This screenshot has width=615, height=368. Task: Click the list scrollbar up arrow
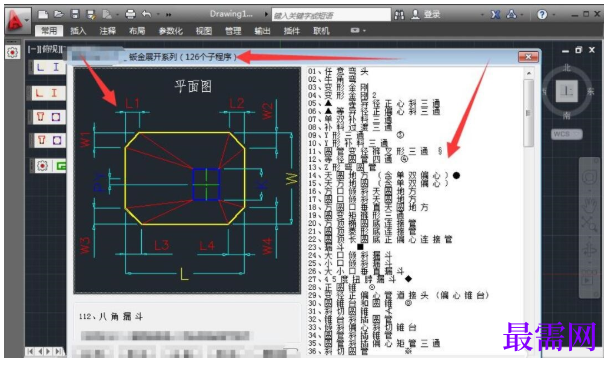(529, 73)
